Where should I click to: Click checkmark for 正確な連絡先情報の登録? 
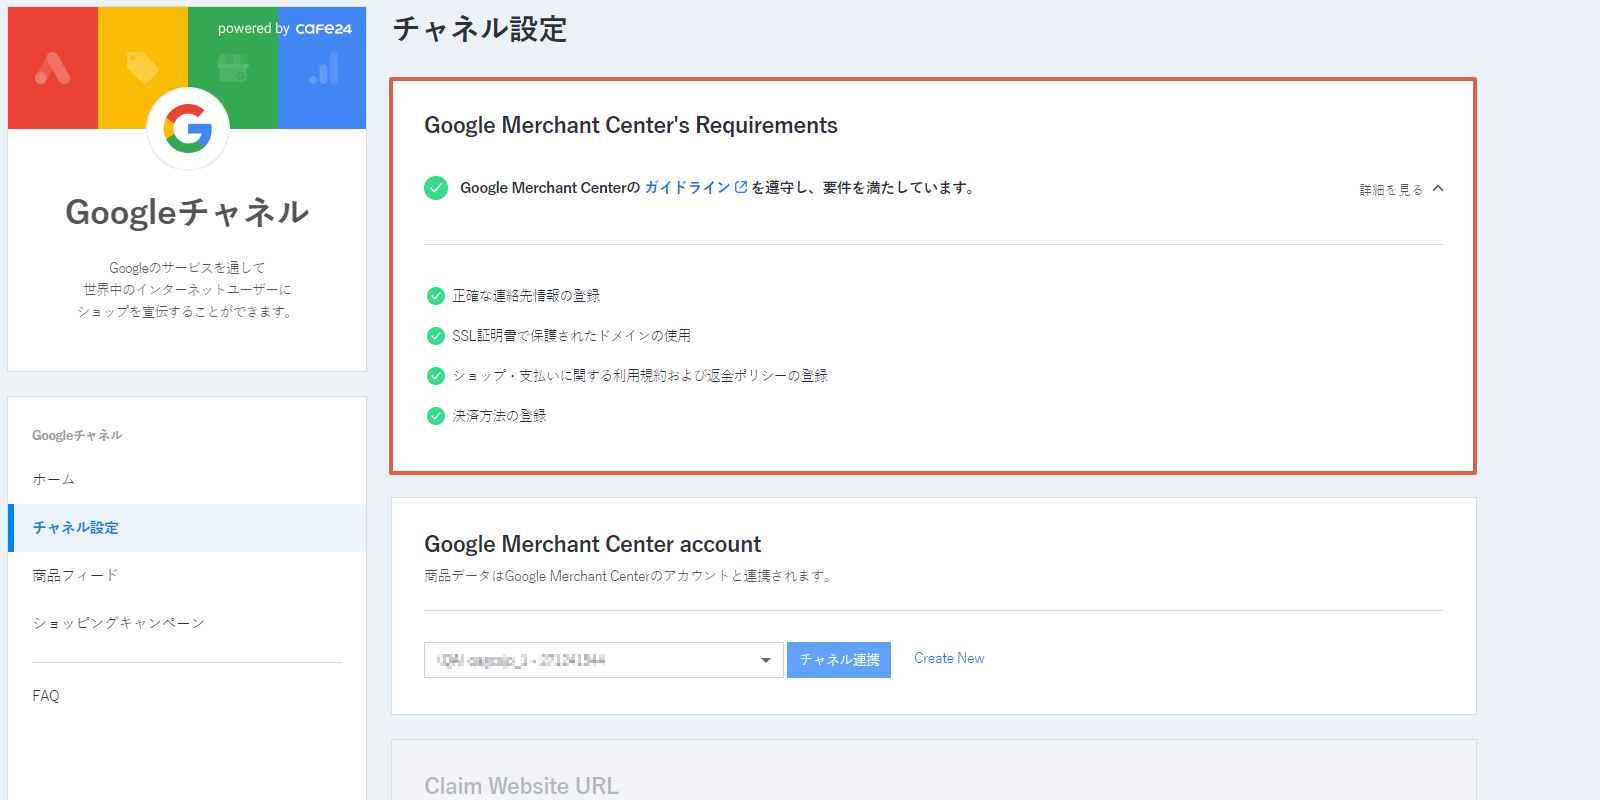pyautogui.click(x=436, y=296)
